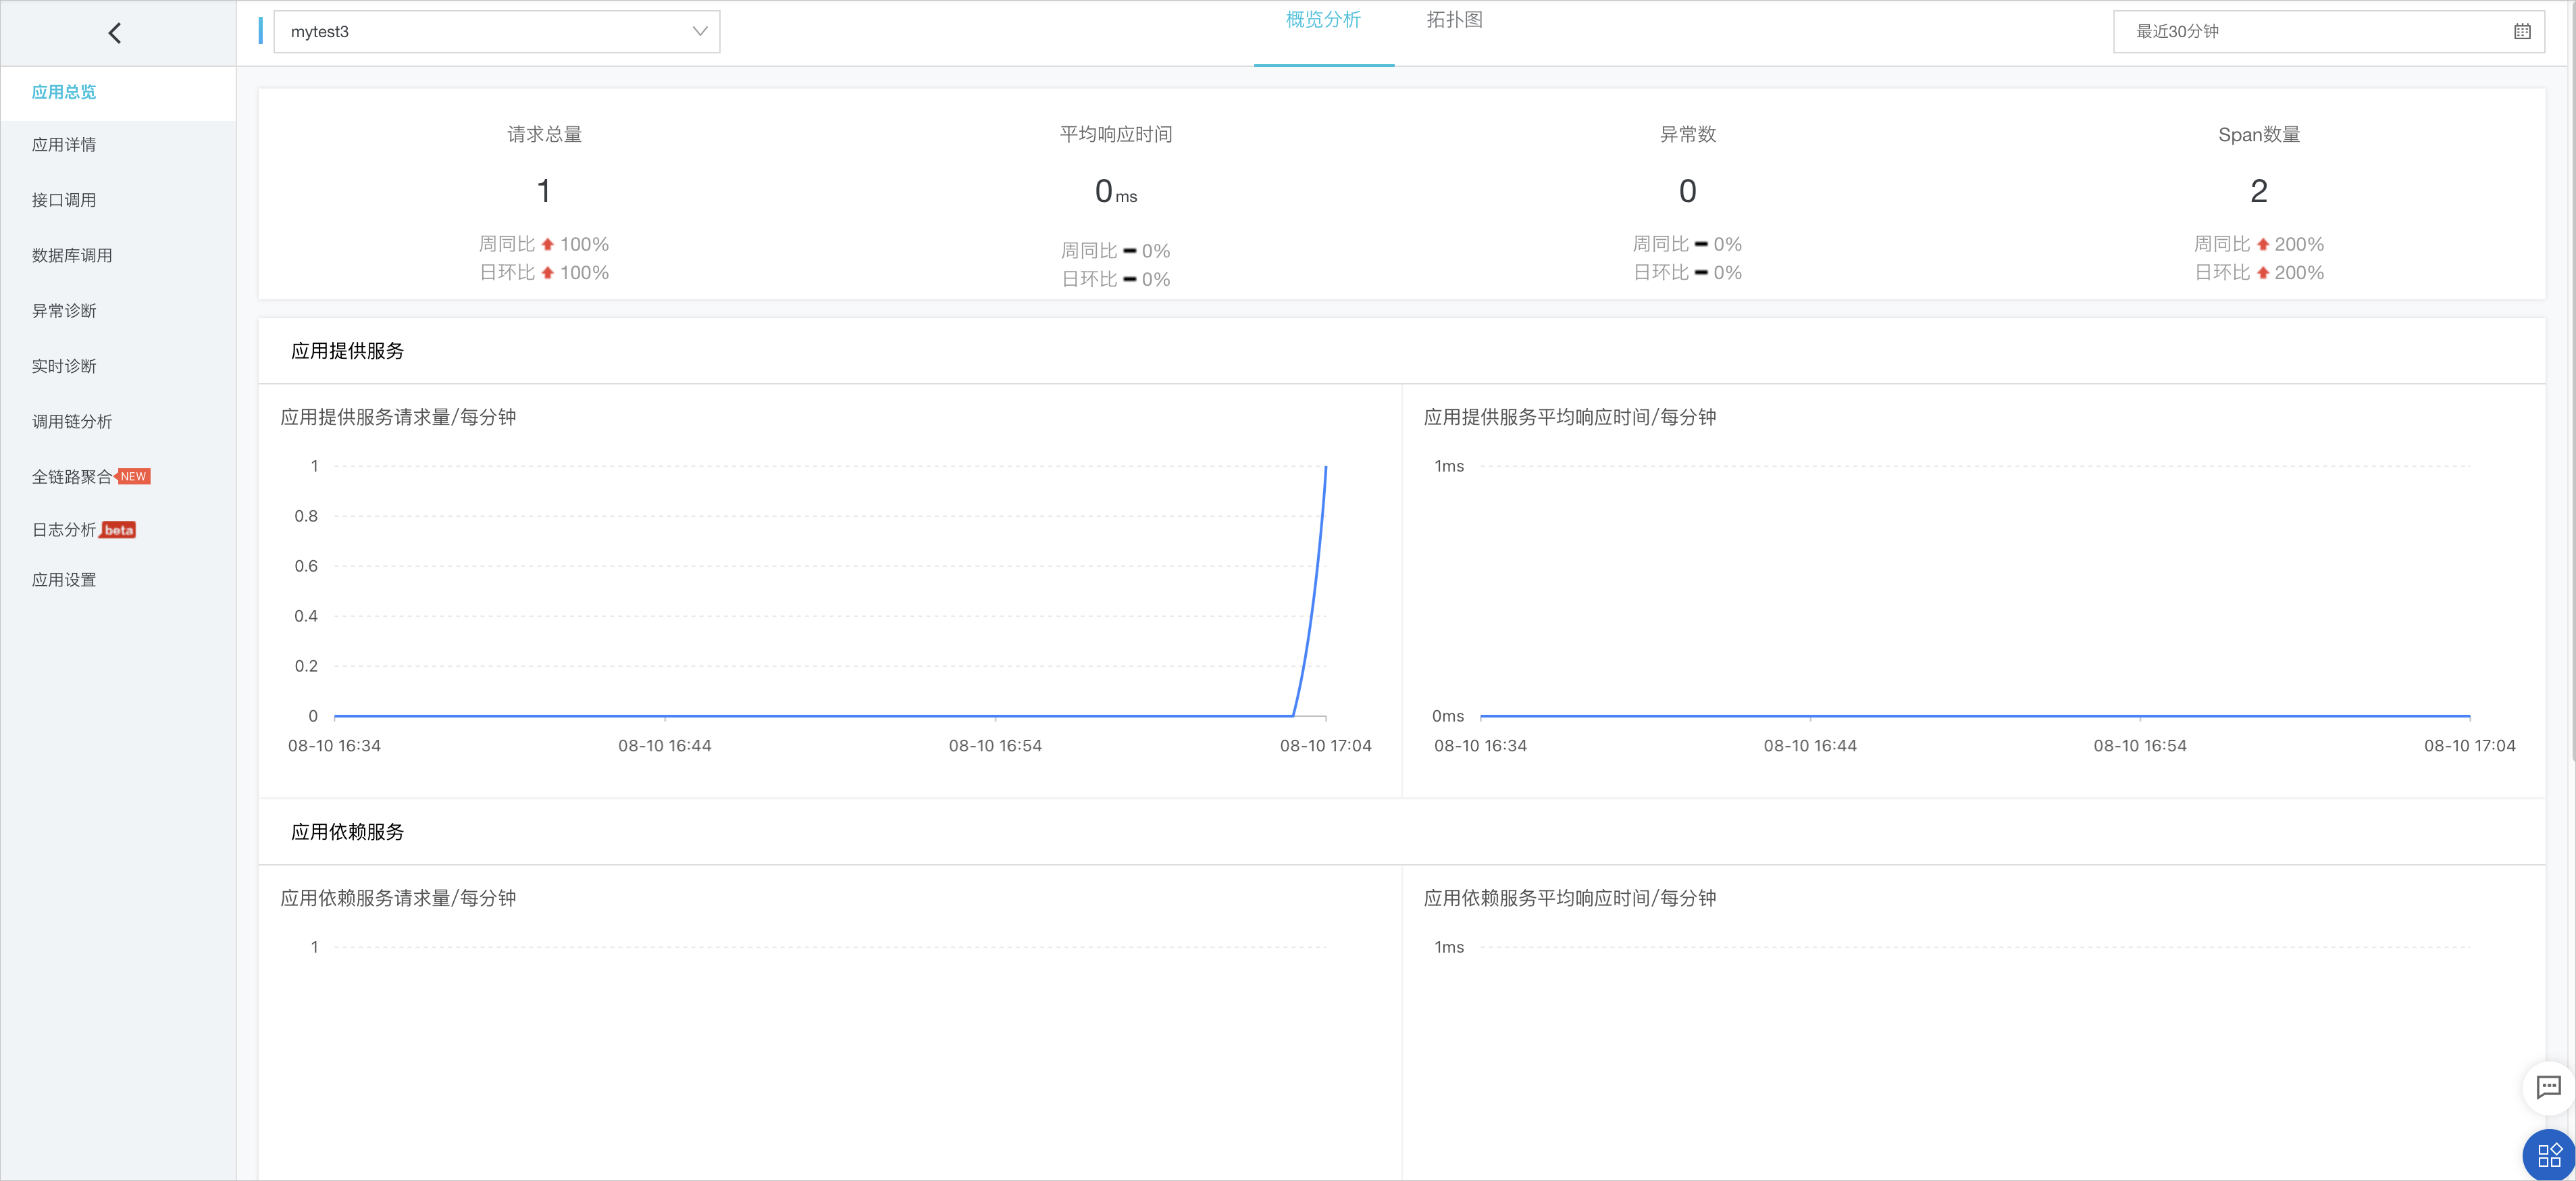
Task: Click the beta badge next to 日志分析
Action: pyautogui.click(x=118, y=530)
